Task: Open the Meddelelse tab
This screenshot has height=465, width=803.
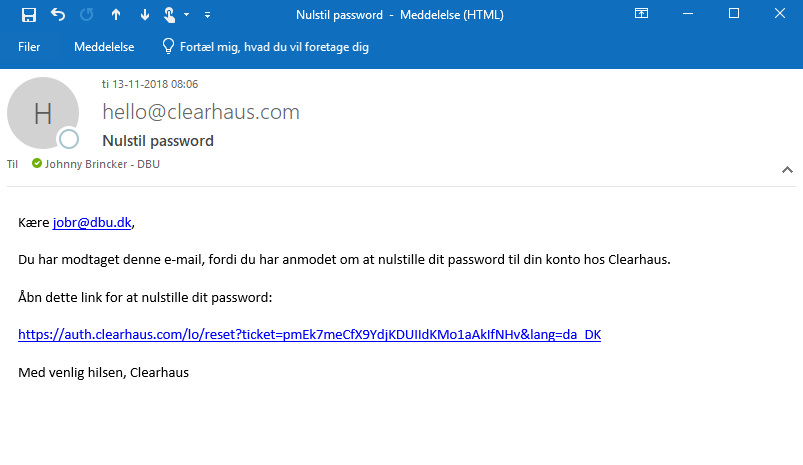Action: 104,47
